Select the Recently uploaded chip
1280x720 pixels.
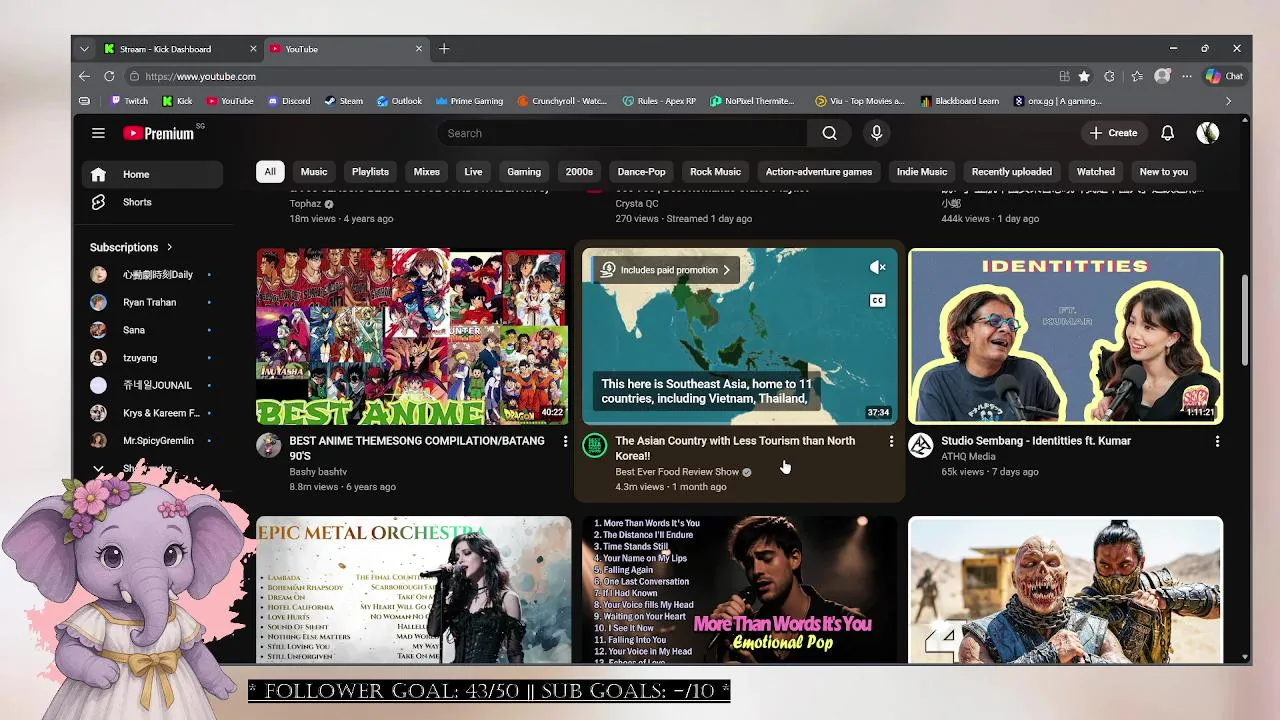1011,172
